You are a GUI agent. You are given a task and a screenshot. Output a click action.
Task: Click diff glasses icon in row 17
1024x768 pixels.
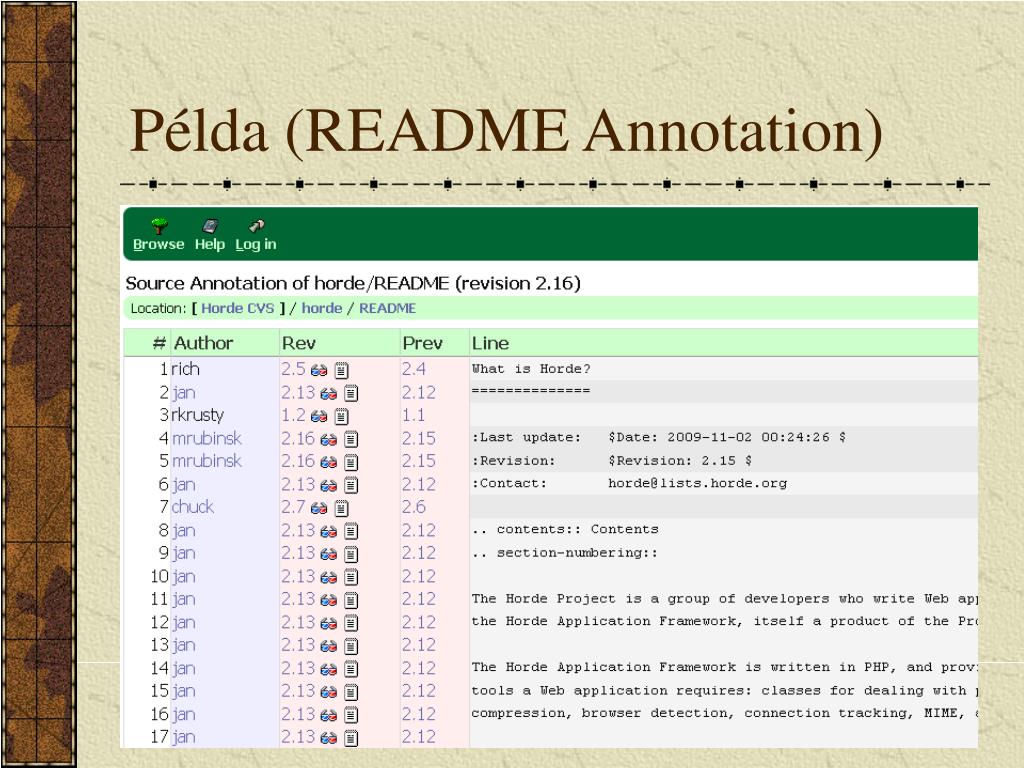(x=328, y=738)
